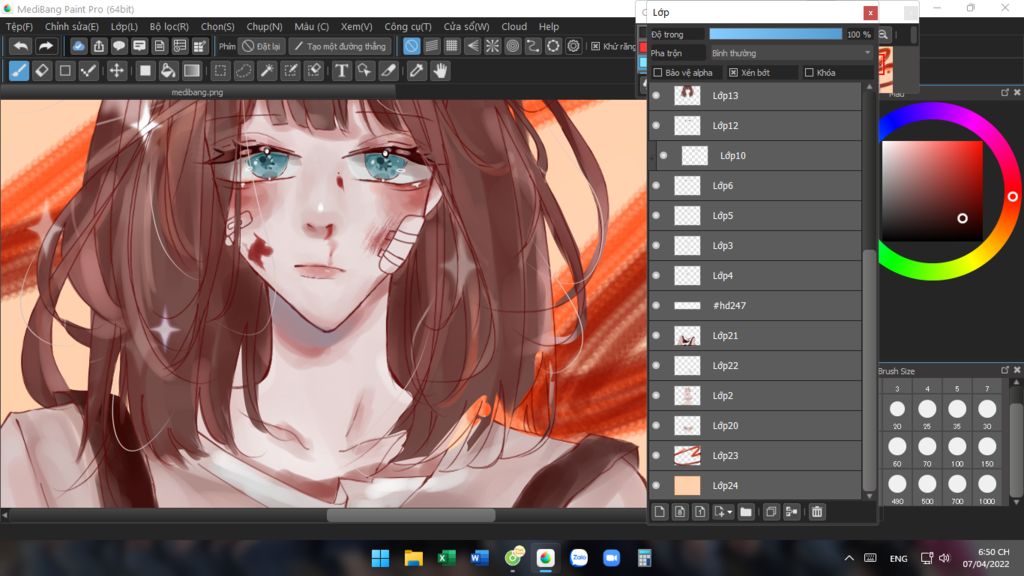Select the Eraser tool
This screenshot has height=576, width=1024.
42,71
